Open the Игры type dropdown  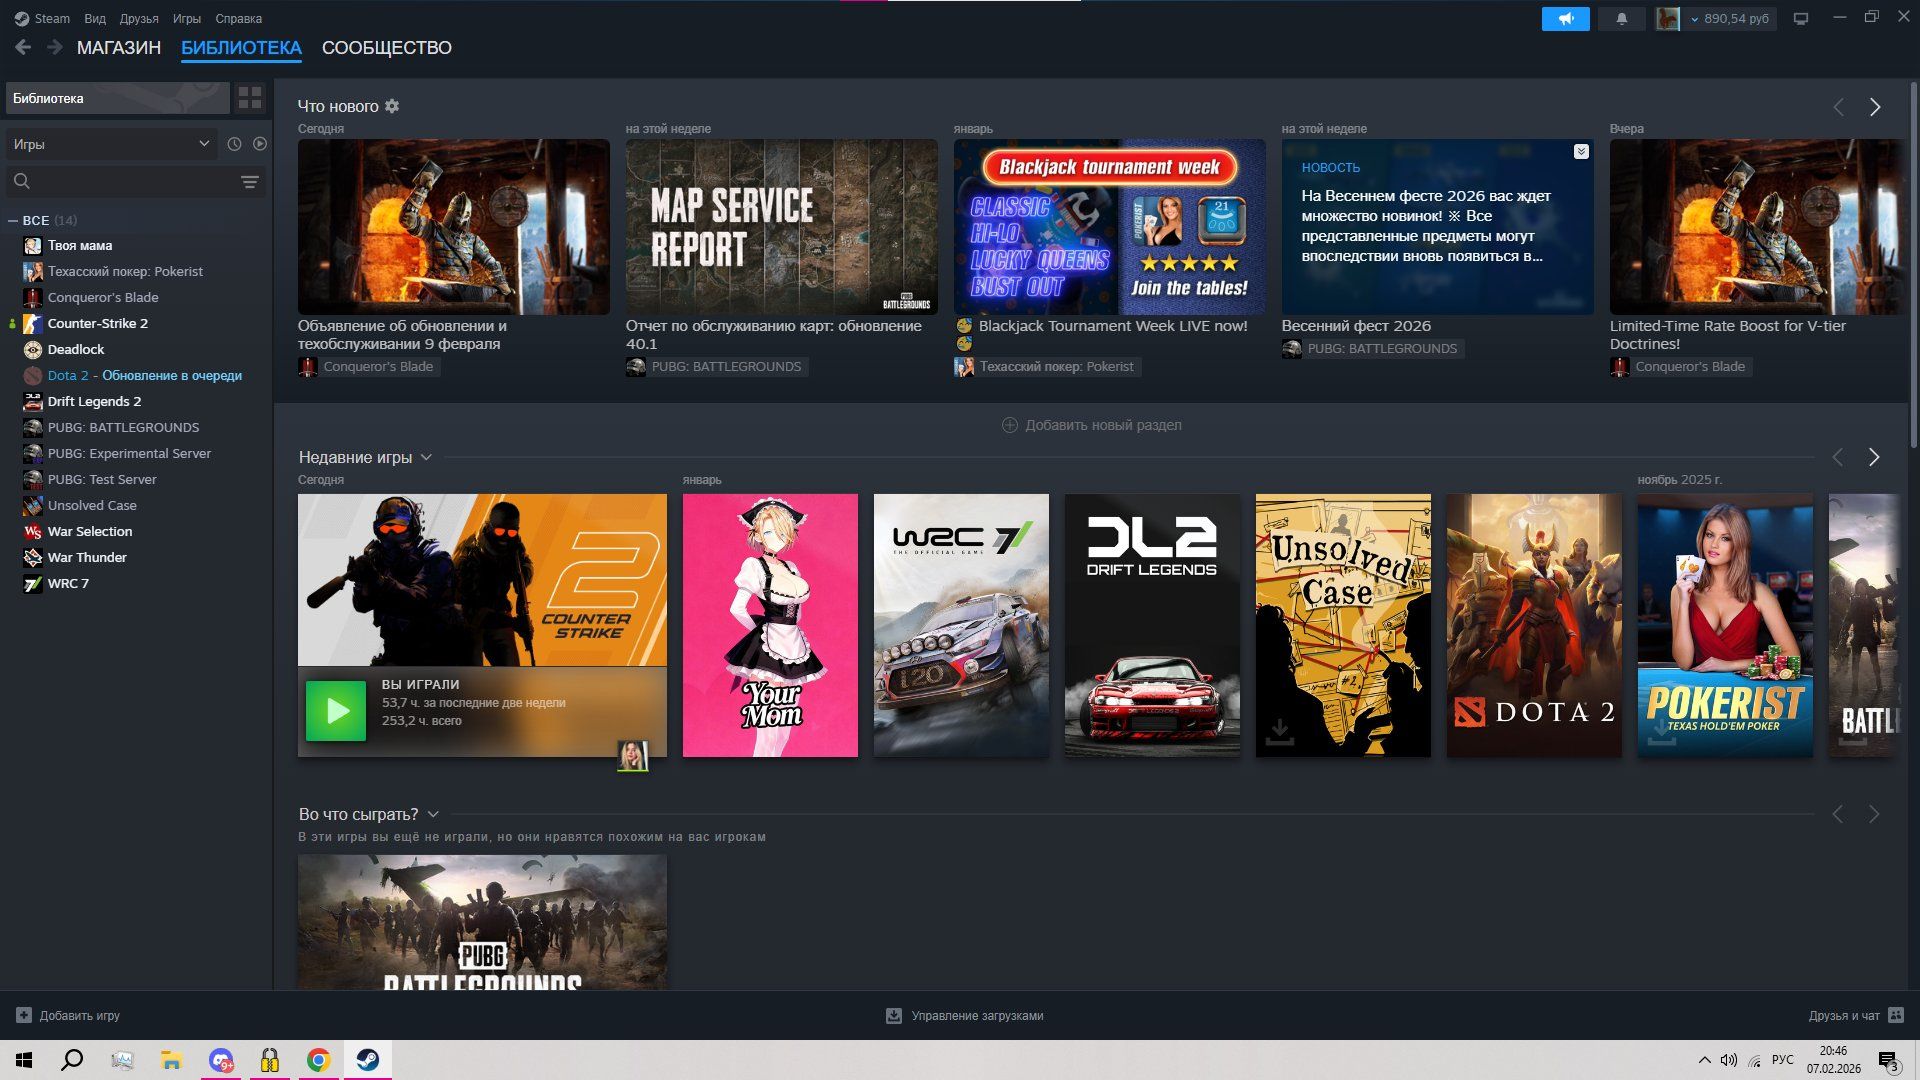[x=110, y=144]
